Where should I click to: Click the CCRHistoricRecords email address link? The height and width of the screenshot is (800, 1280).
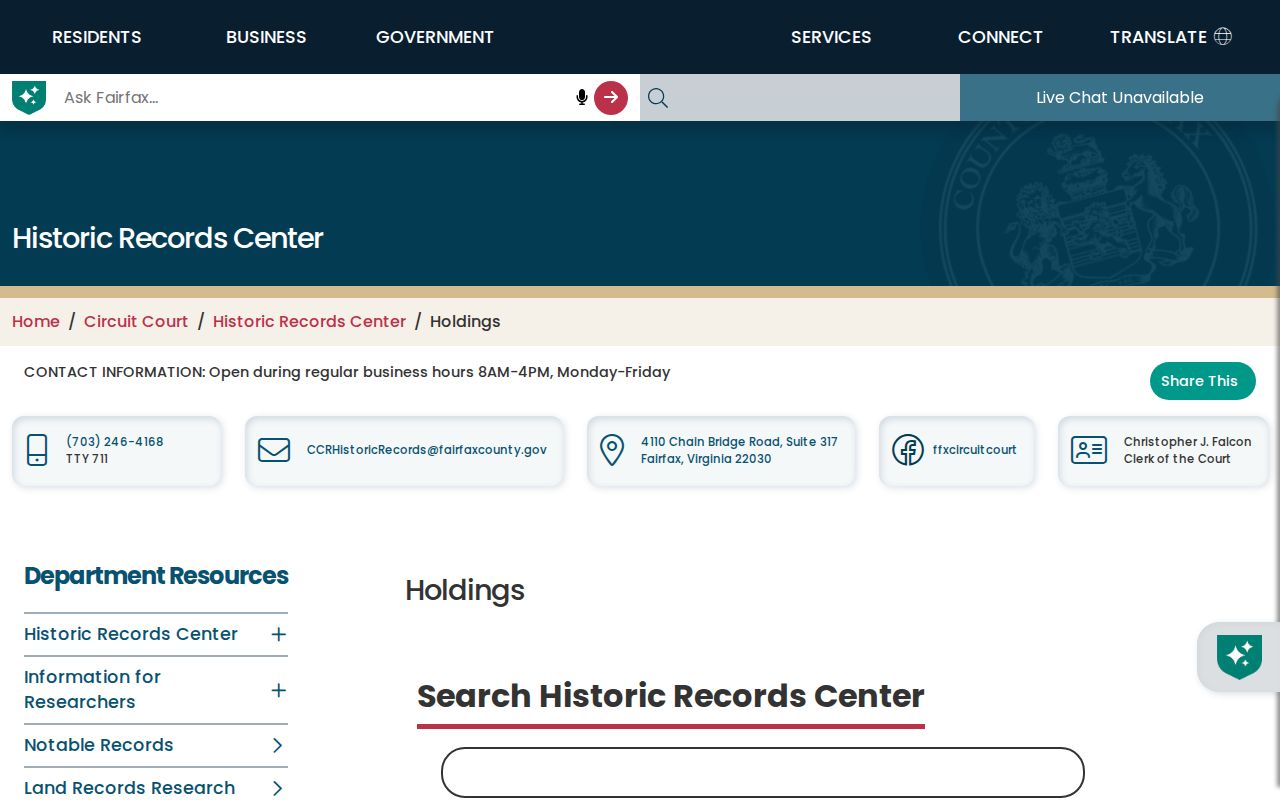pos(427,450)
